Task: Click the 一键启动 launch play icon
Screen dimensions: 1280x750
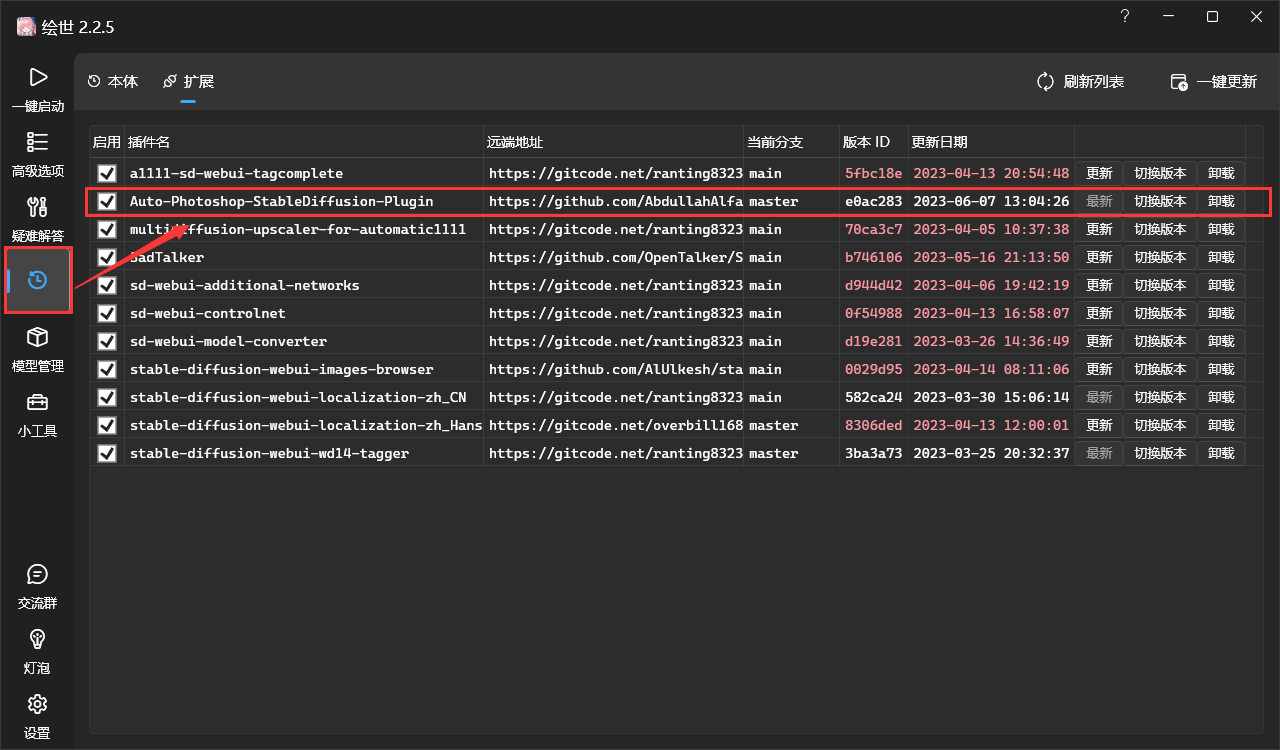Action: coord(37,77)
